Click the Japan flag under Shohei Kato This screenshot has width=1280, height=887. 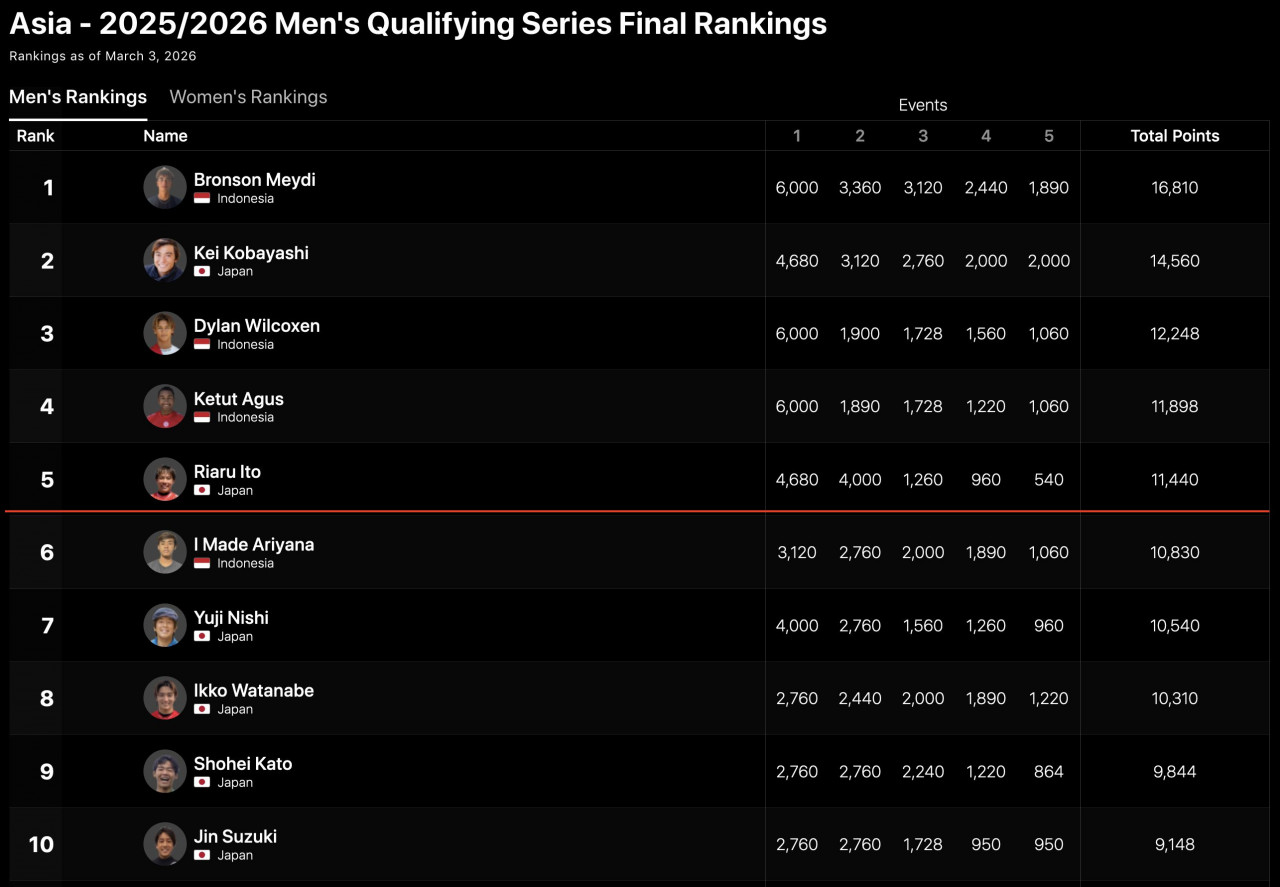coord(202,782)
